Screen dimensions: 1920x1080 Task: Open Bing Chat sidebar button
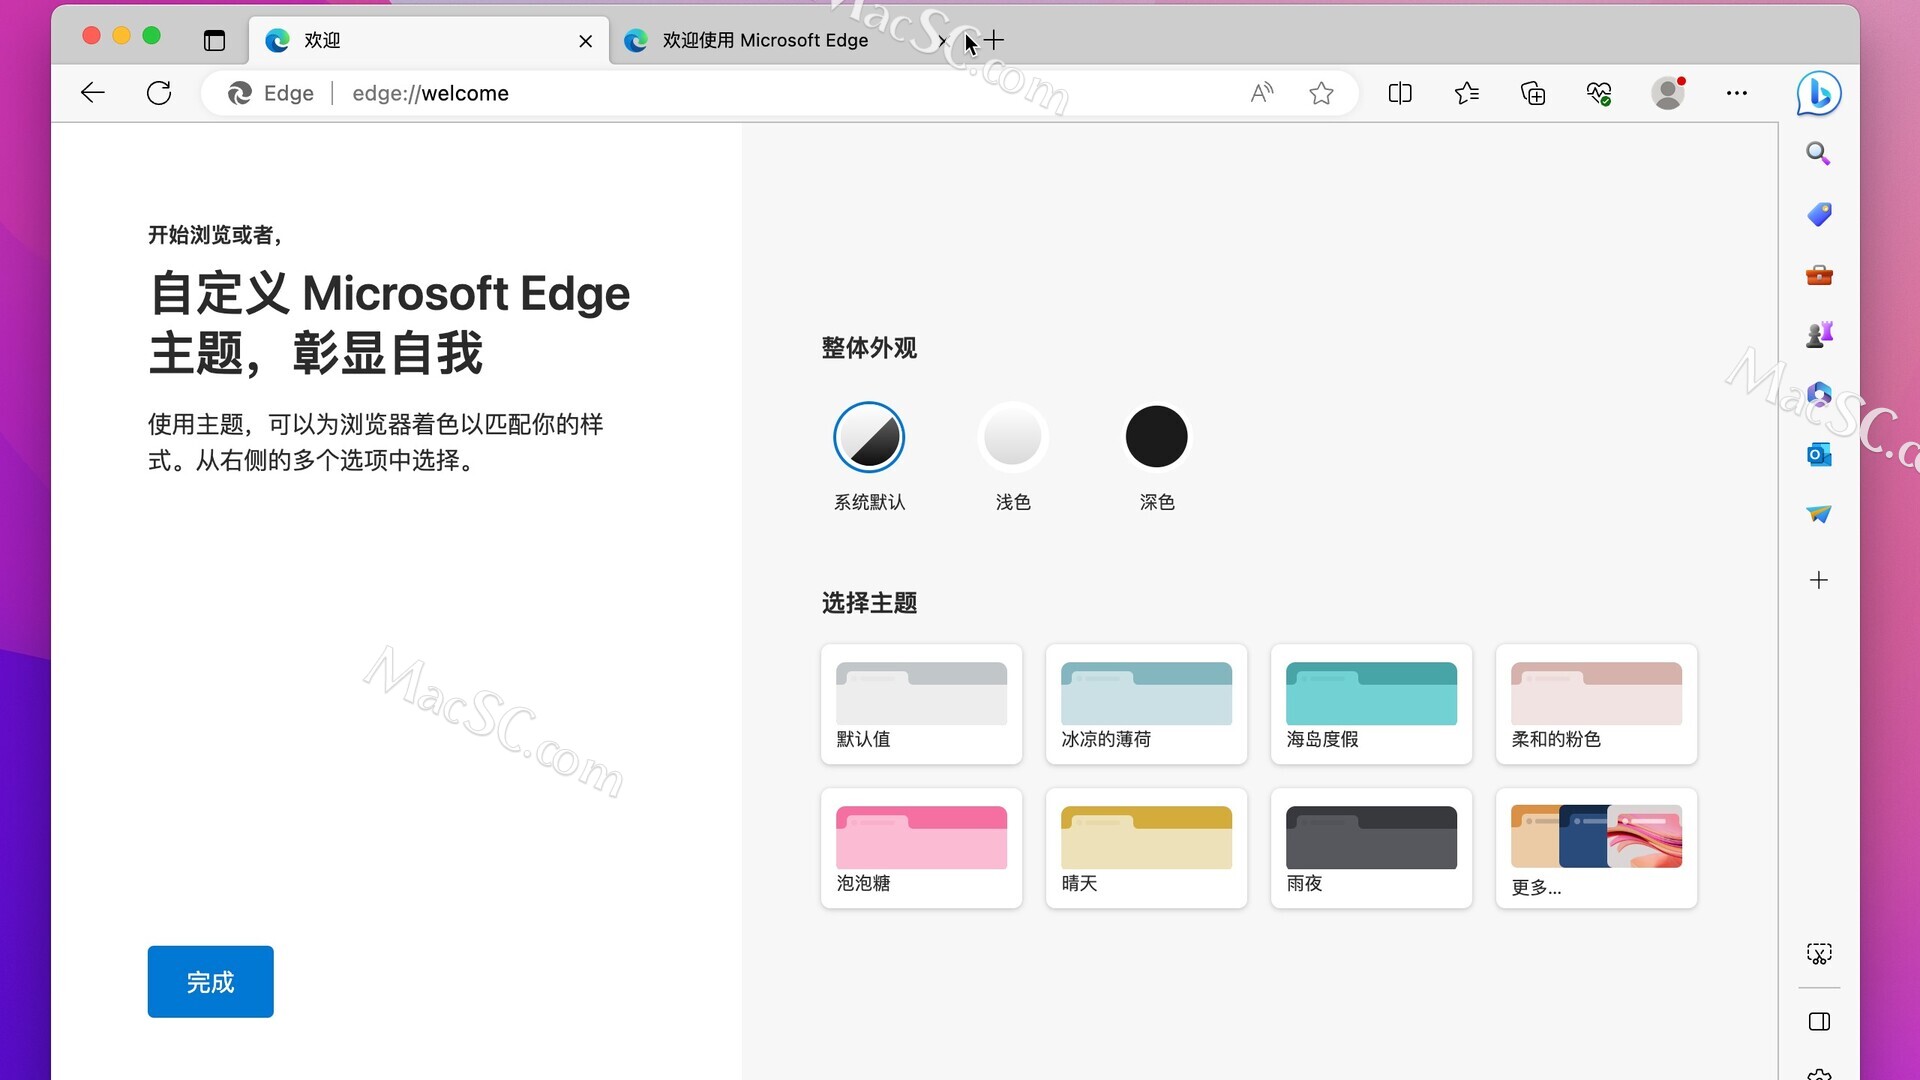point(1819,93)
